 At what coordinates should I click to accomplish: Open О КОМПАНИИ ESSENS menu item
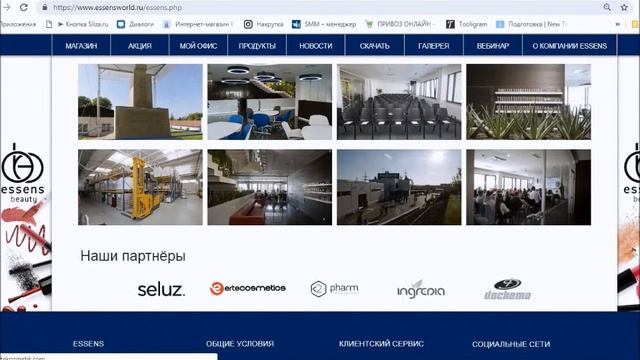569,46
